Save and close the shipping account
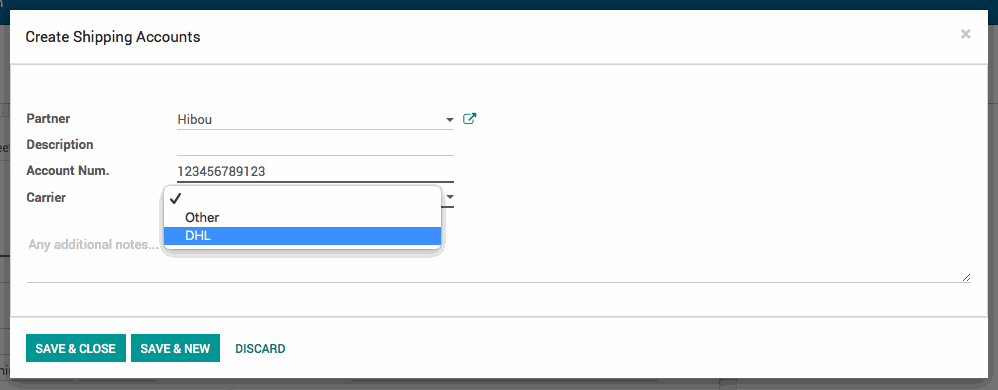This screenshot has height=390, width=998. [76, 348]
